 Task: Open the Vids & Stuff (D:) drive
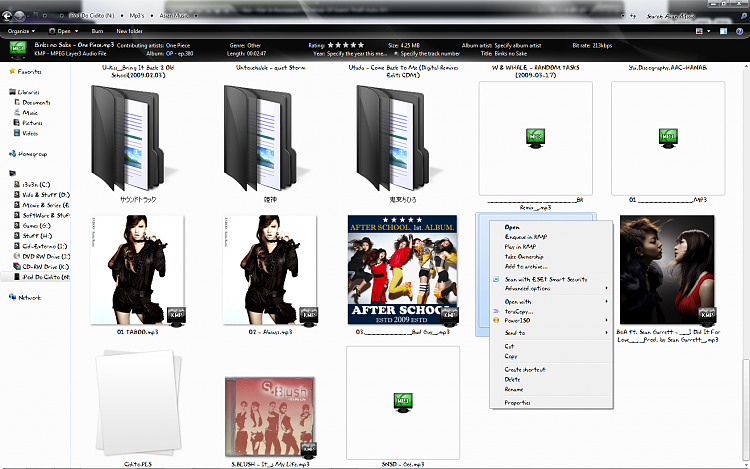[45, 195]
